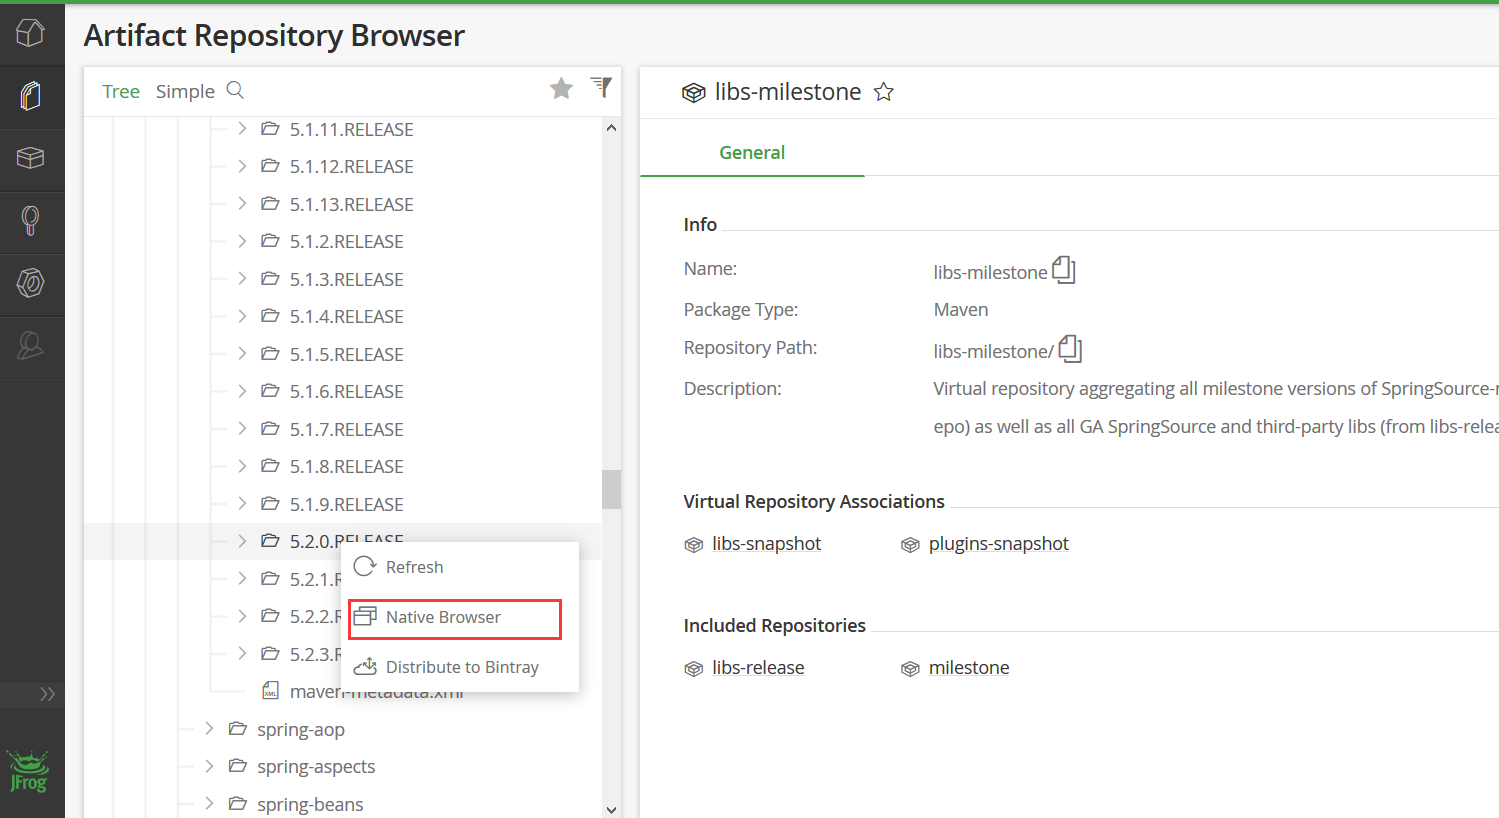Click the 5.1.2.RELEASE folder icon
The image size is (1499, 818).
[270, 240]
